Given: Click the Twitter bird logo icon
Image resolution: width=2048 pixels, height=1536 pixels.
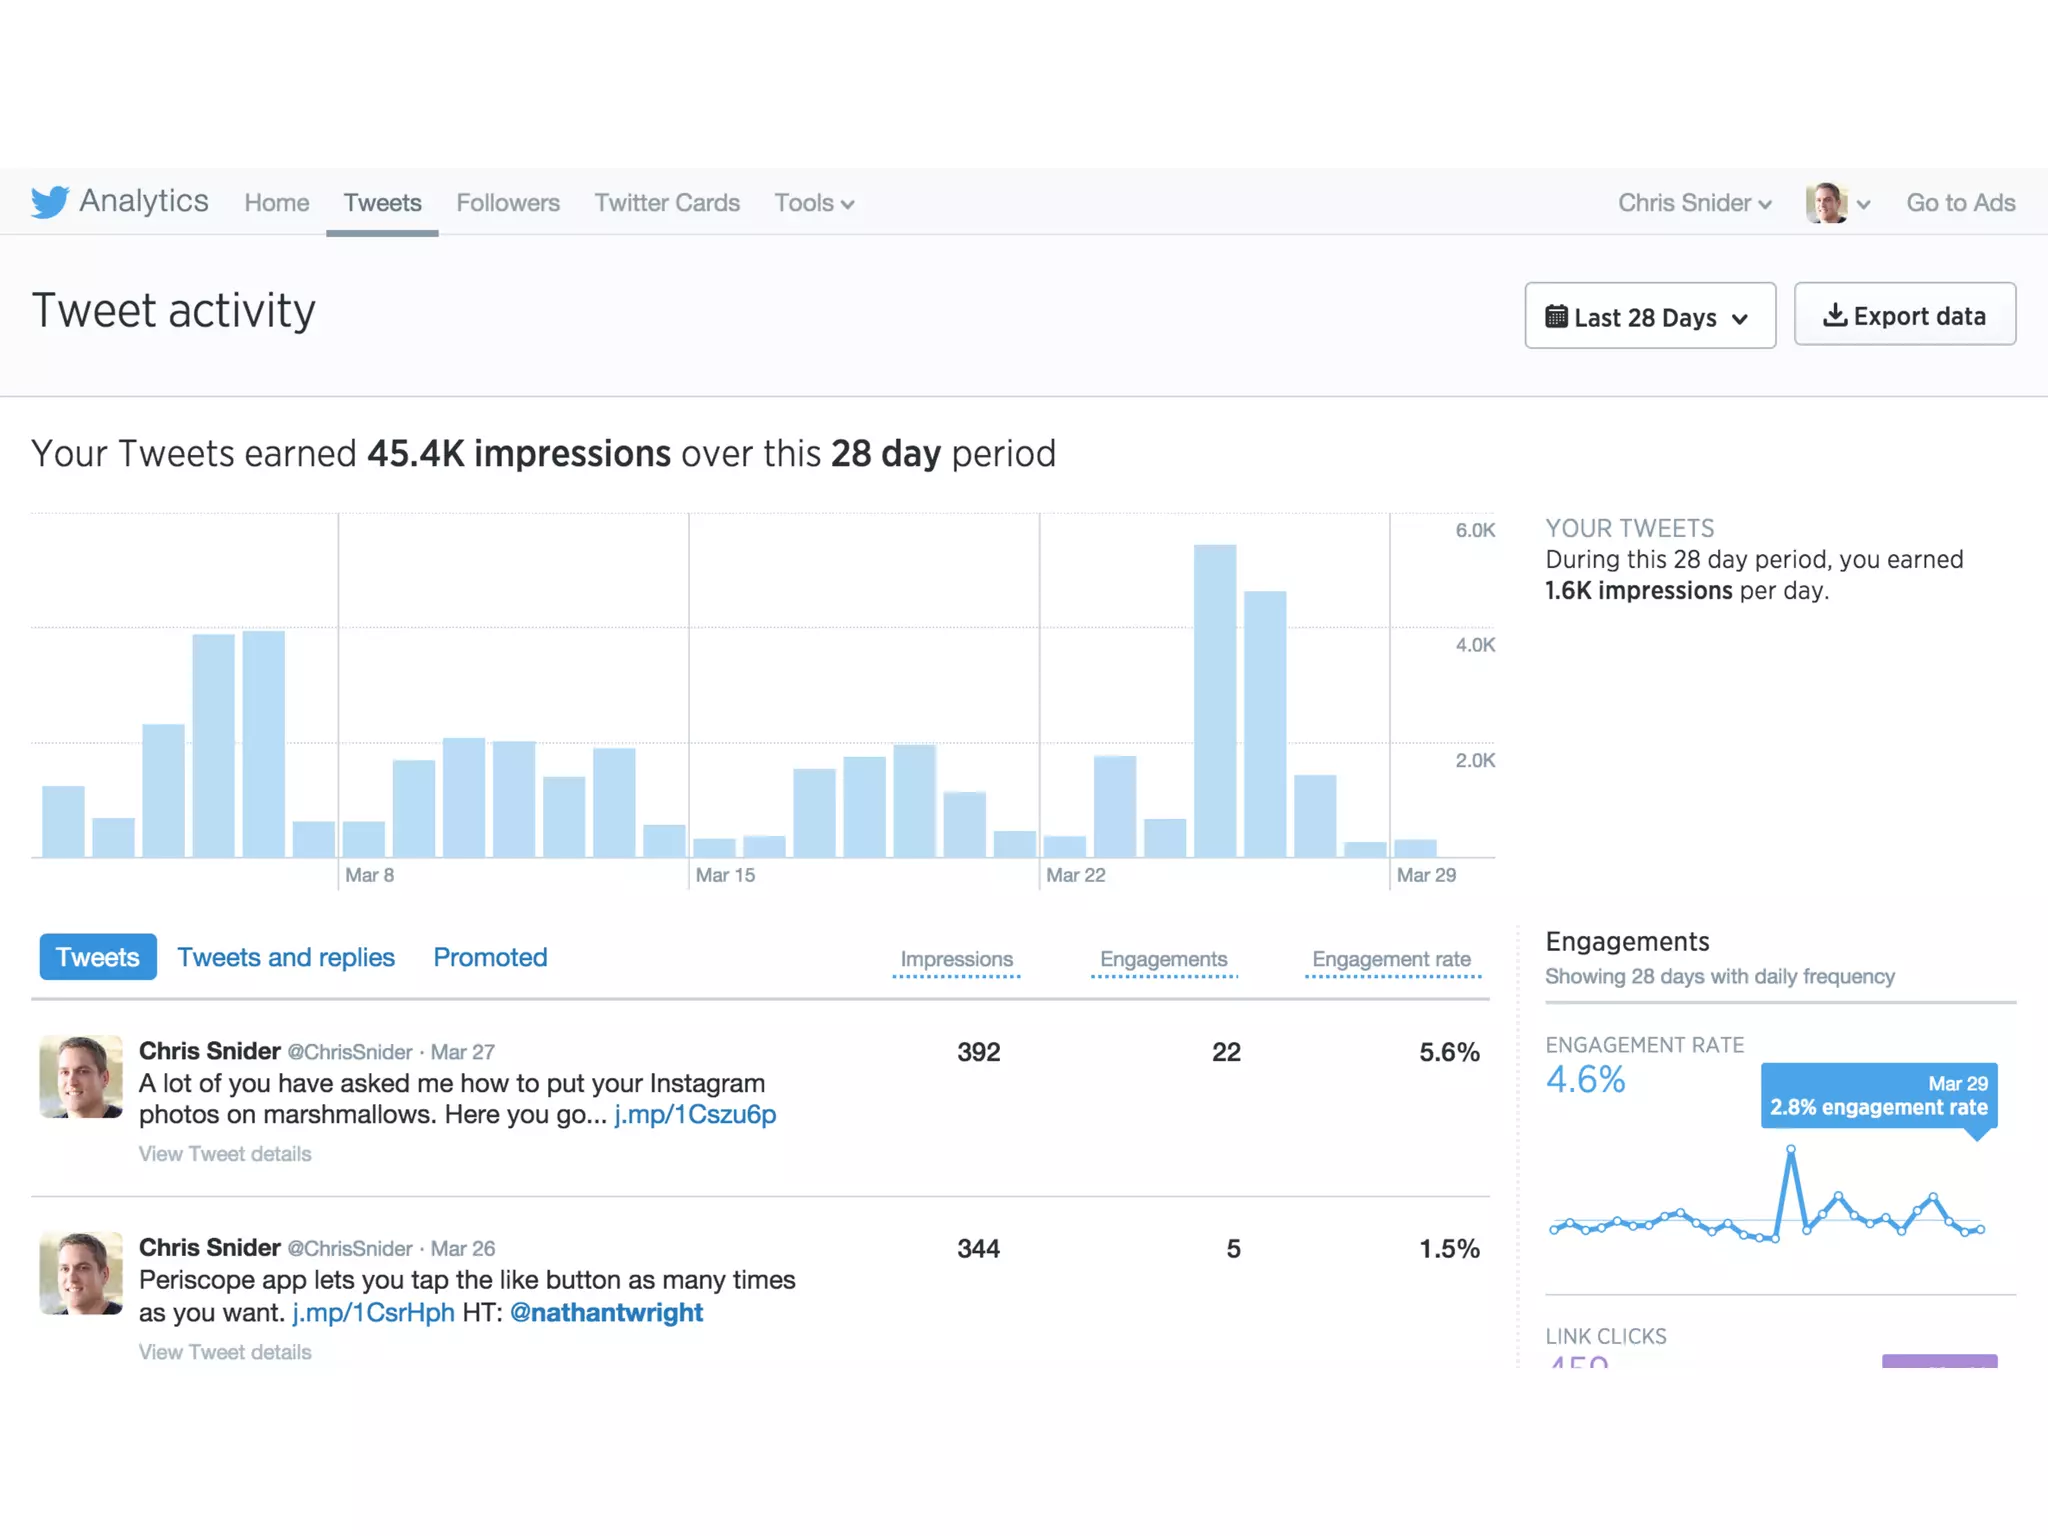Looking at the screenshot, I should 49,202.
